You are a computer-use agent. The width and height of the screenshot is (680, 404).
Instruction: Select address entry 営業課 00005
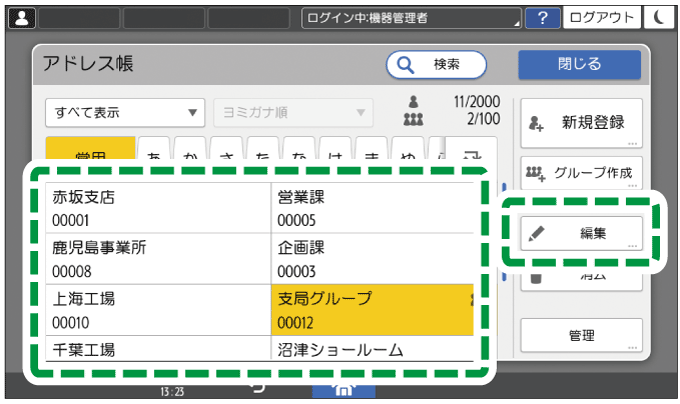coord(373,208)
